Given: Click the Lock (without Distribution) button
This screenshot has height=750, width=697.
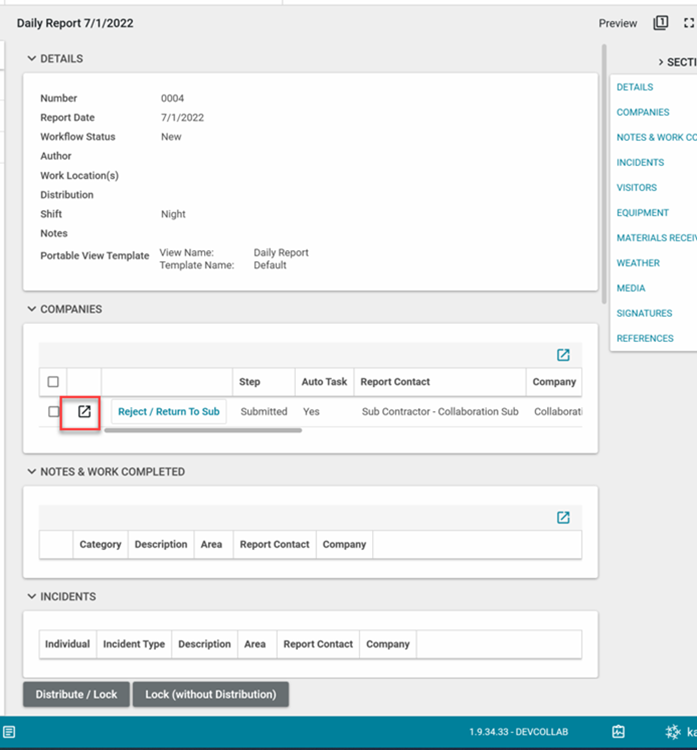Looking at the screenshot, I should pos(210,694).
